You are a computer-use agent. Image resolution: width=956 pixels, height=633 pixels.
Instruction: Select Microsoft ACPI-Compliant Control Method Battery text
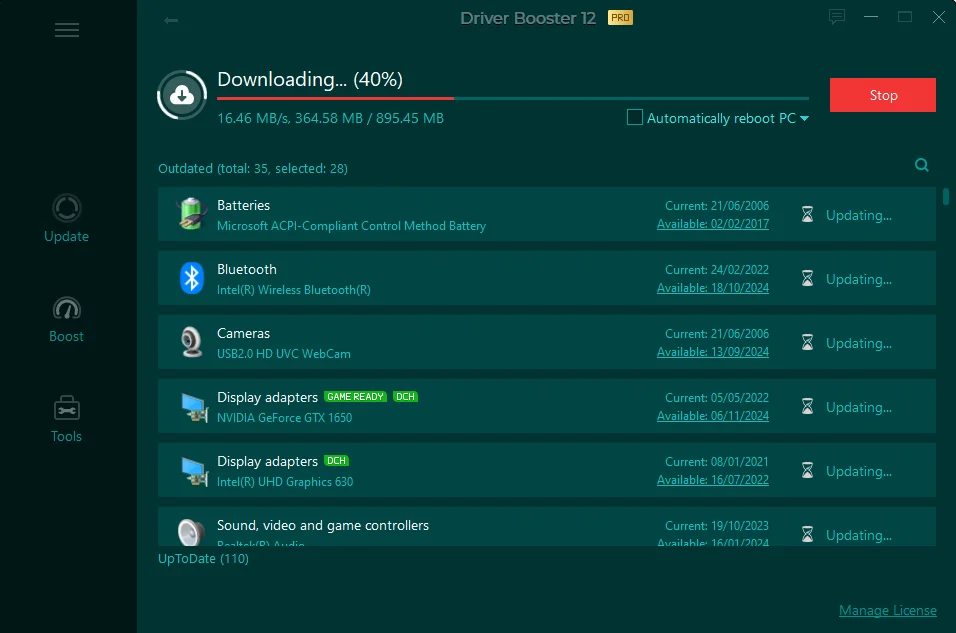351,226
